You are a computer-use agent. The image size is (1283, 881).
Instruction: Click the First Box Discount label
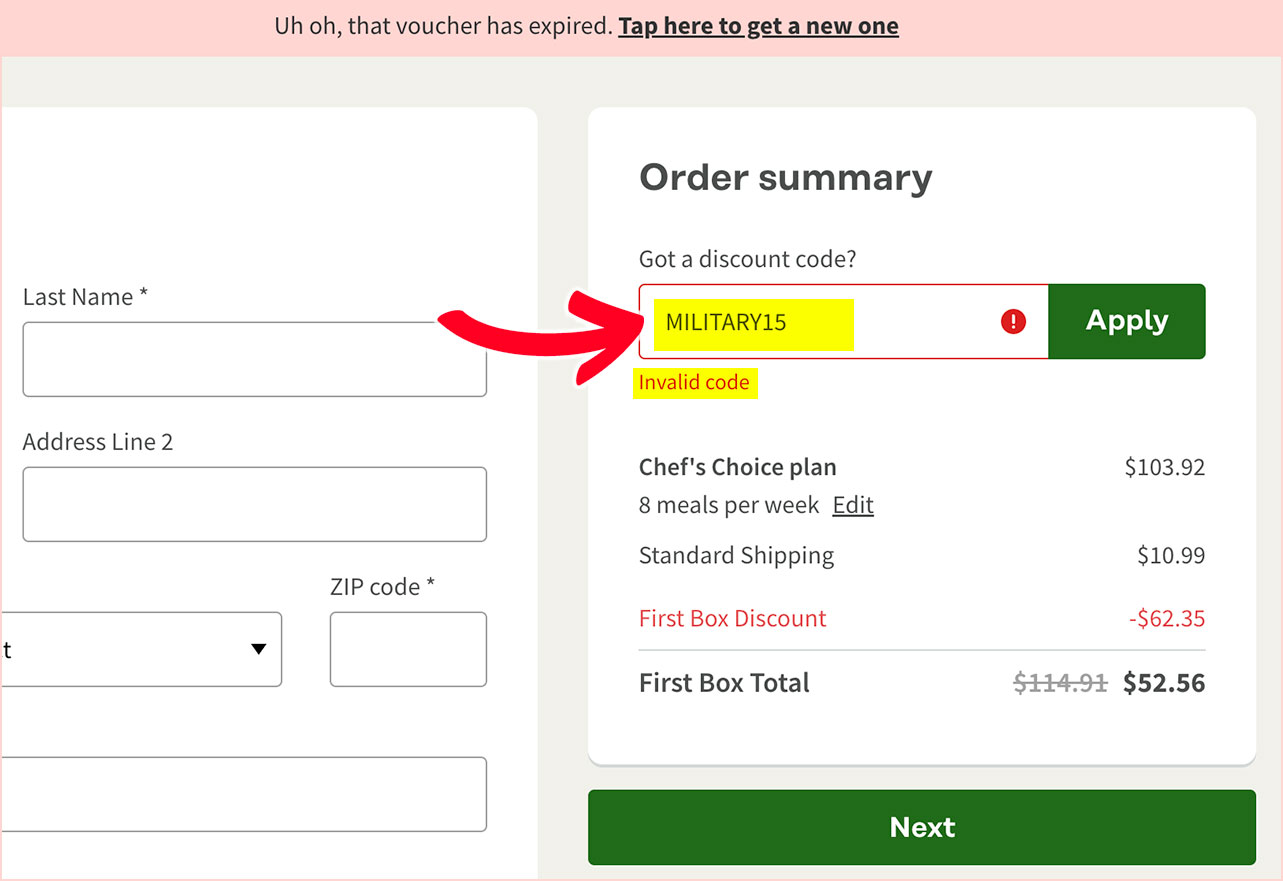click(x=733, y=618)
